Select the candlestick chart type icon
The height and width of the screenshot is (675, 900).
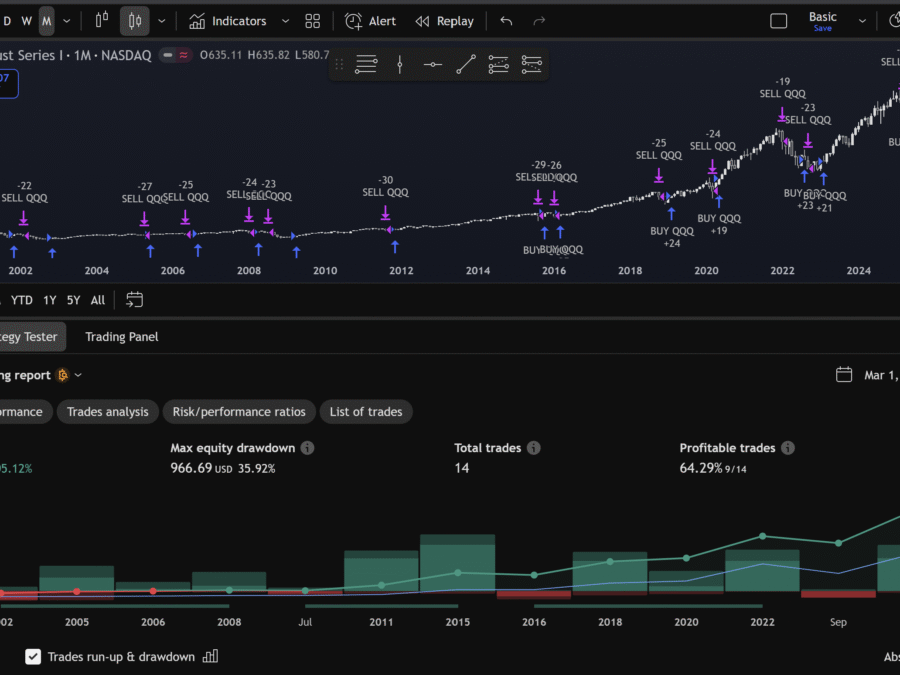tap(135, 21)
